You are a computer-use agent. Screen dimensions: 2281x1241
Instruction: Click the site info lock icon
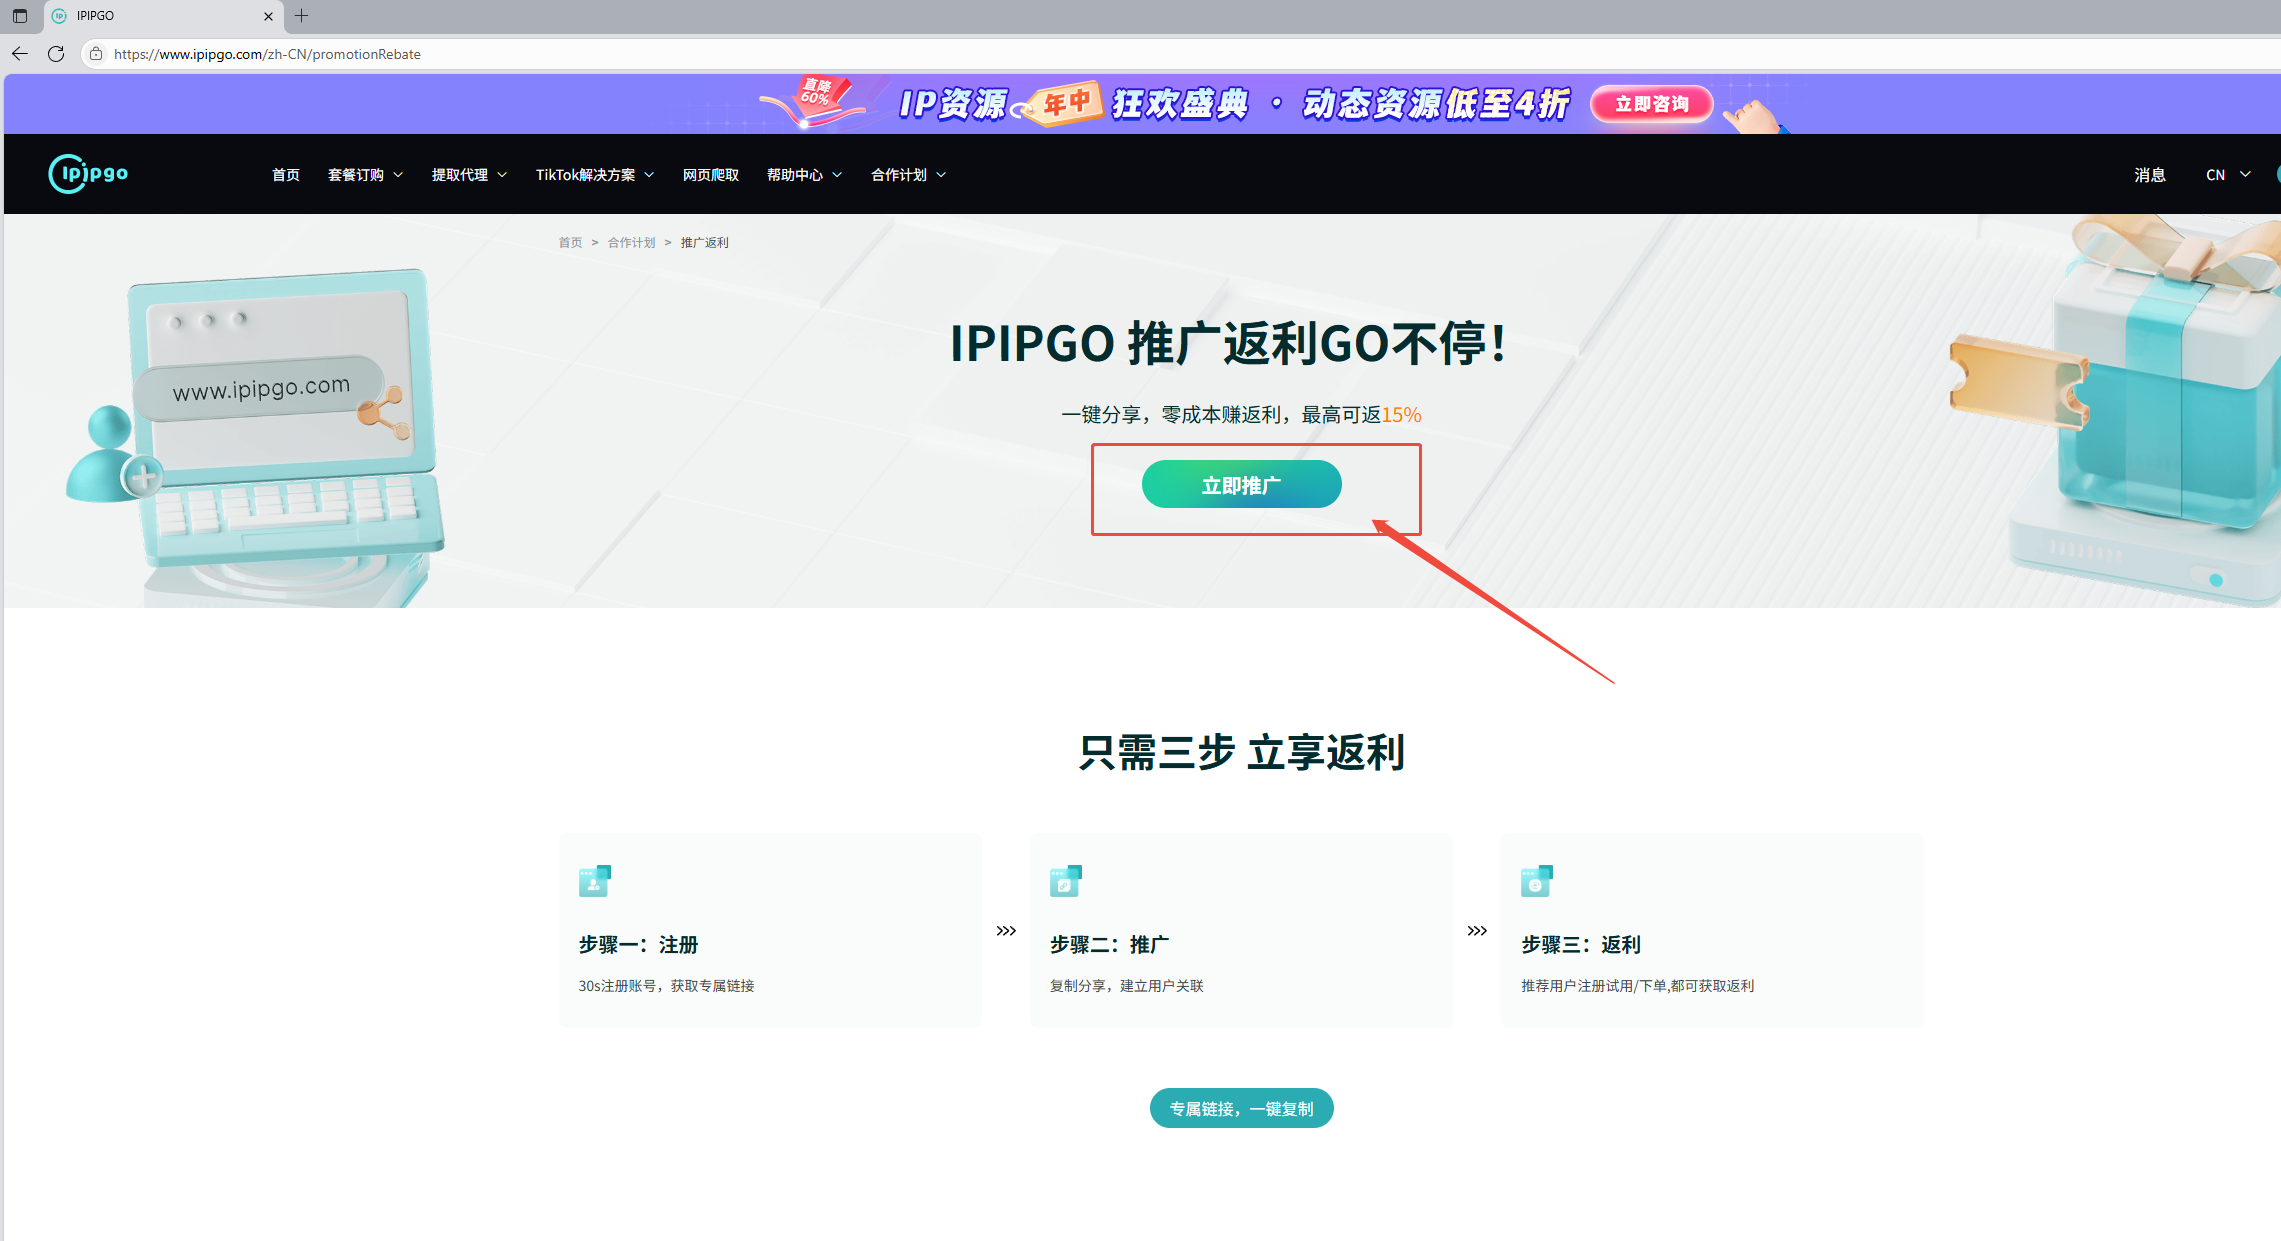point(96,54)
